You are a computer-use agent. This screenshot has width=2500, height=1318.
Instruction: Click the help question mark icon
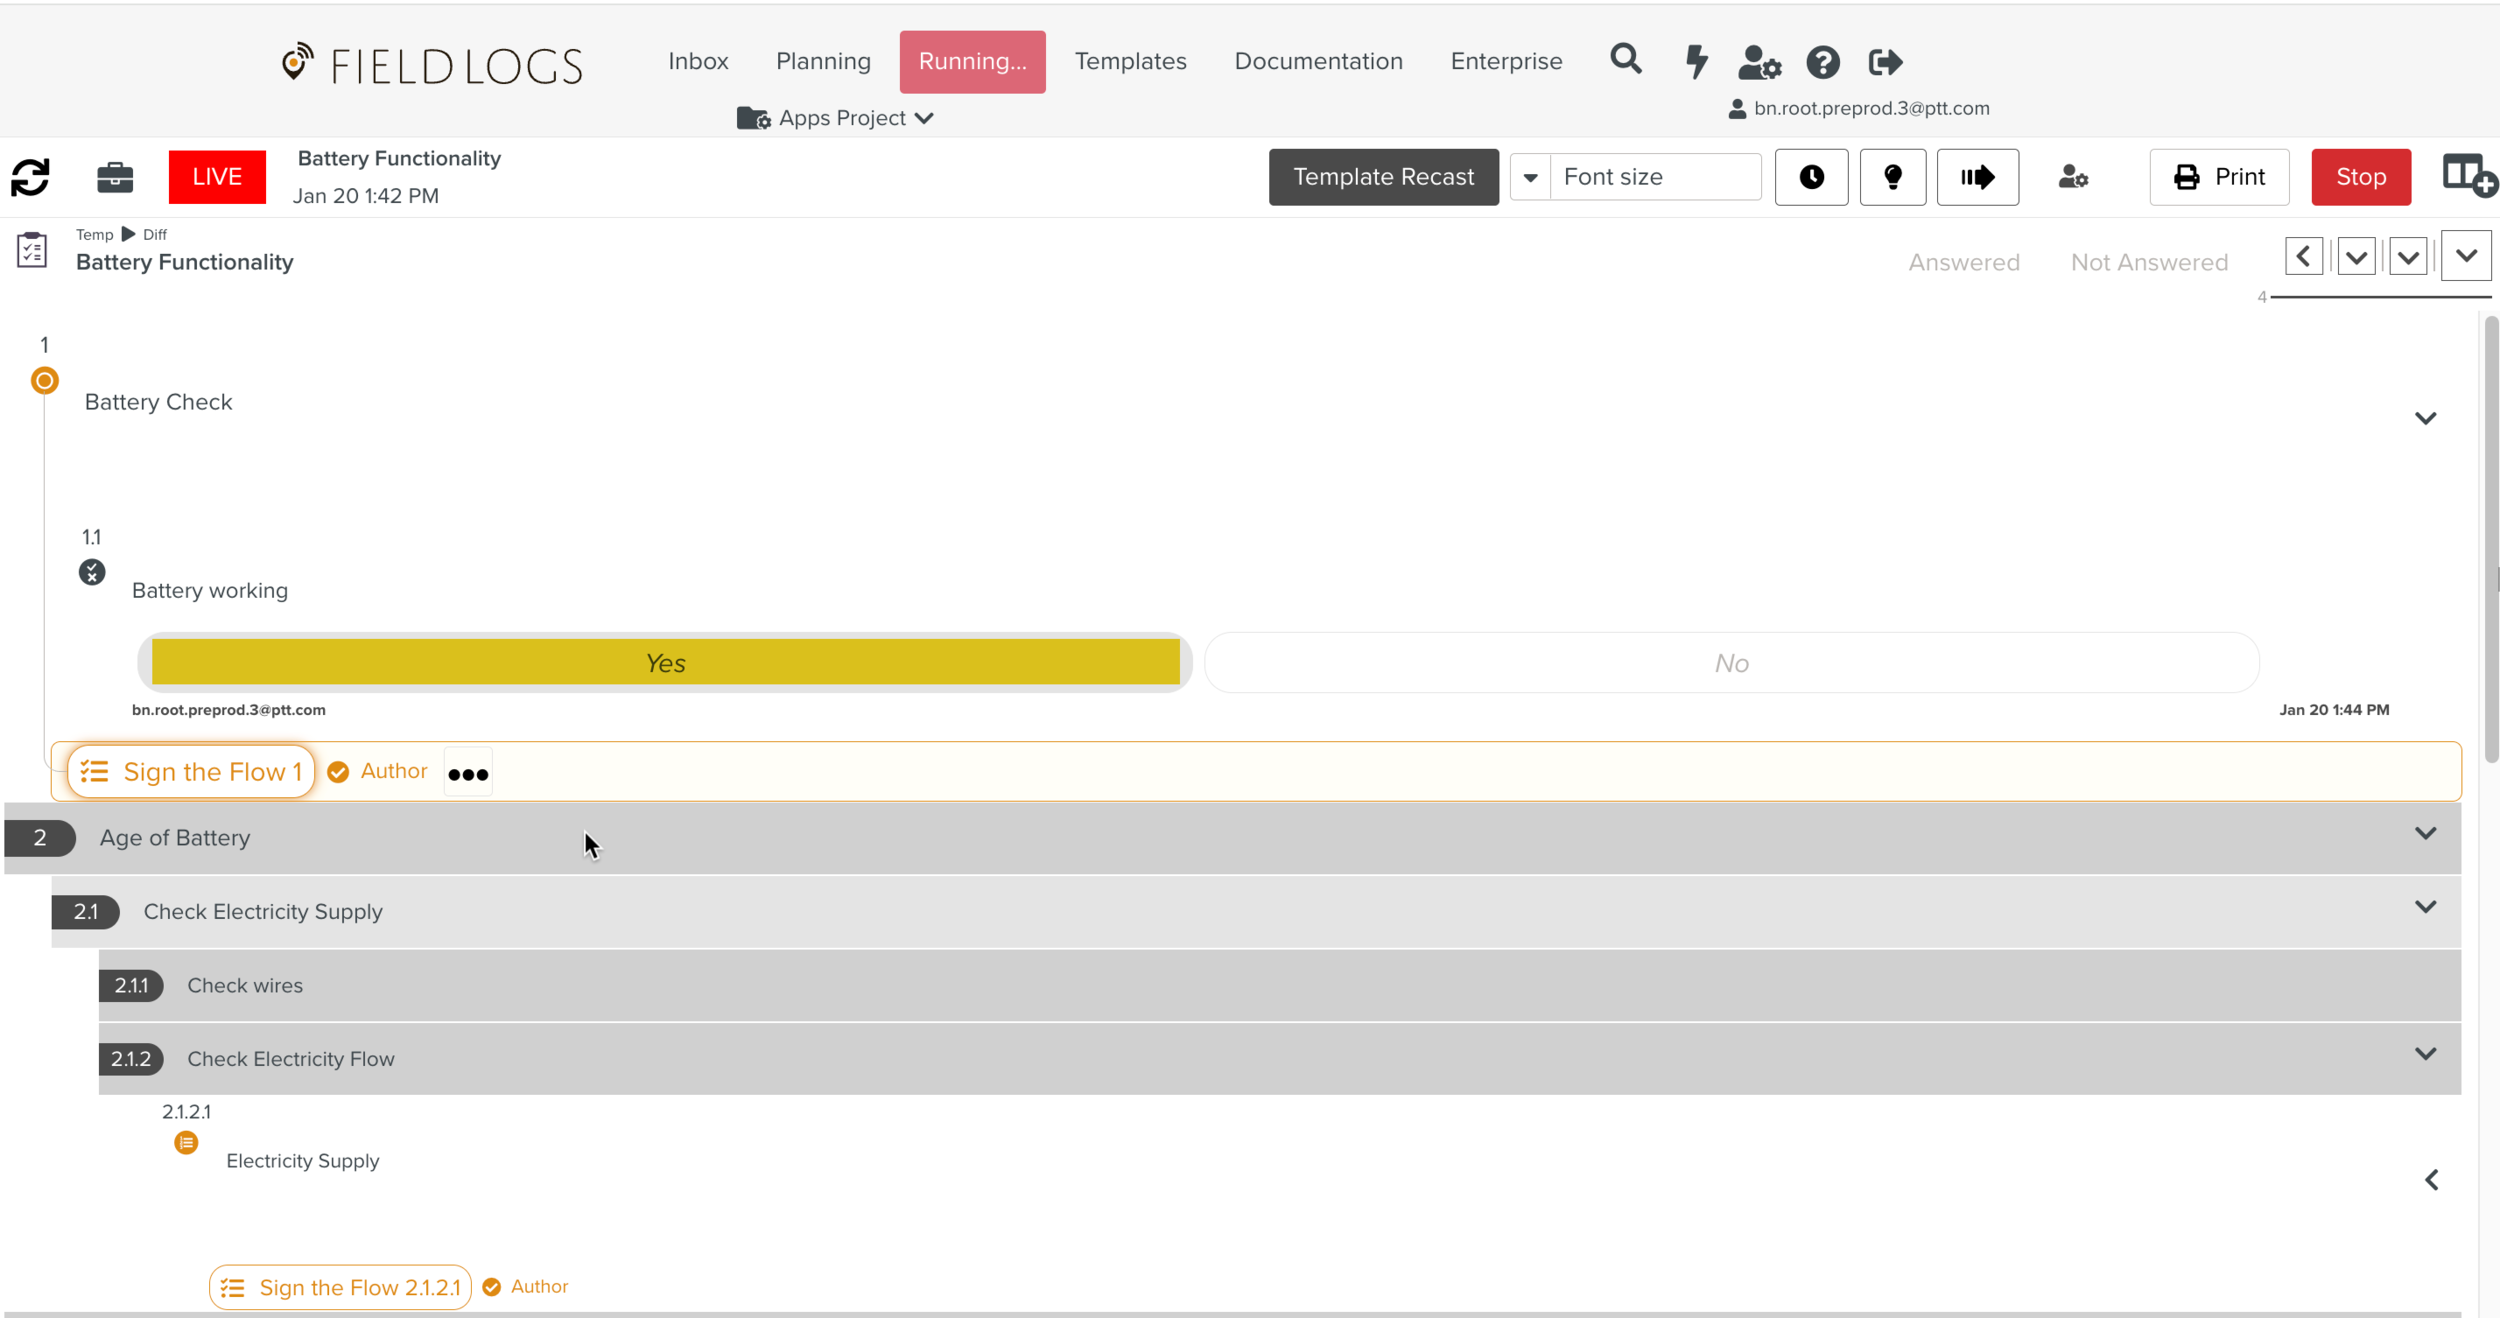click(1823, 62)
